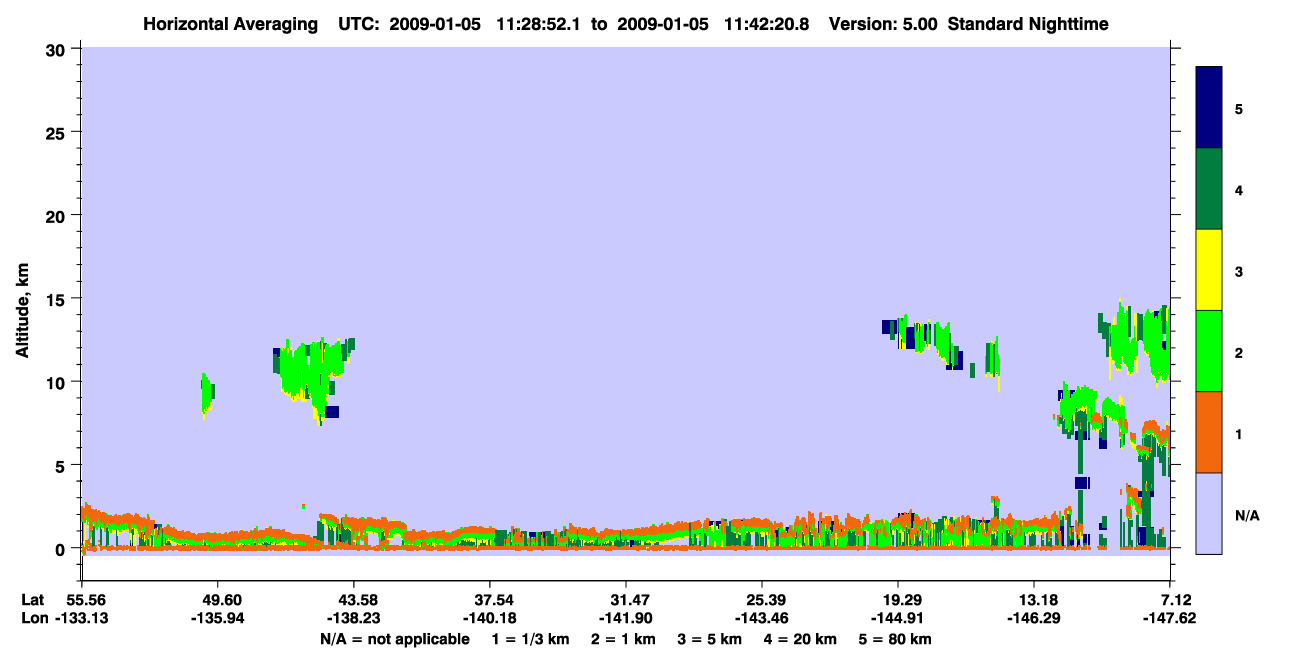Click the y-axis tick label 0
This screenshot has width=1300, height=667.
click(x=62, y=549)
